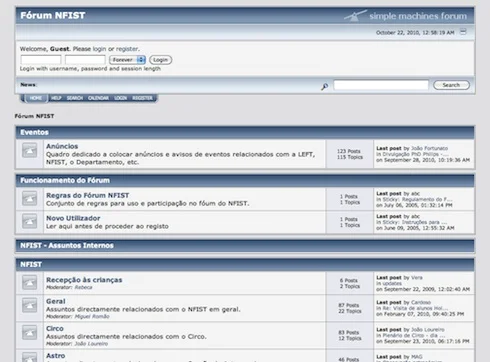Image resolution: width=490 pixels, height=362 pixels.
Task: Focus the username input field
Action: click(41, 60)
